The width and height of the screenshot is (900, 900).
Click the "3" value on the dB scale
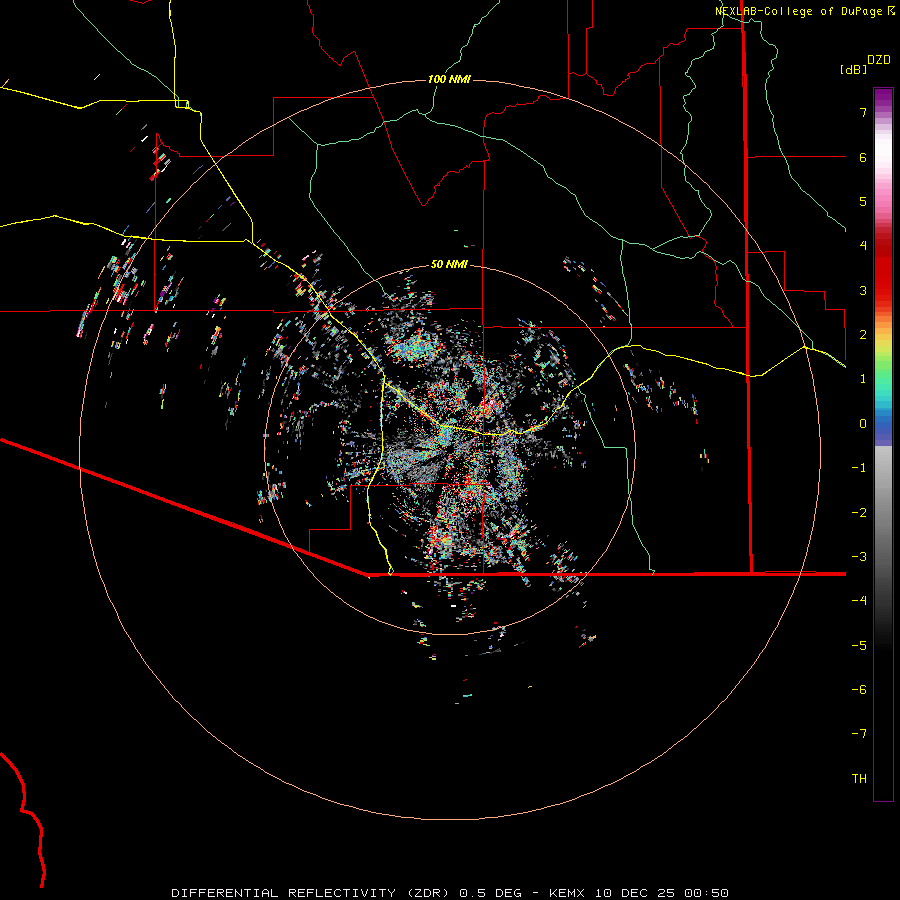[x=863, y=290]
